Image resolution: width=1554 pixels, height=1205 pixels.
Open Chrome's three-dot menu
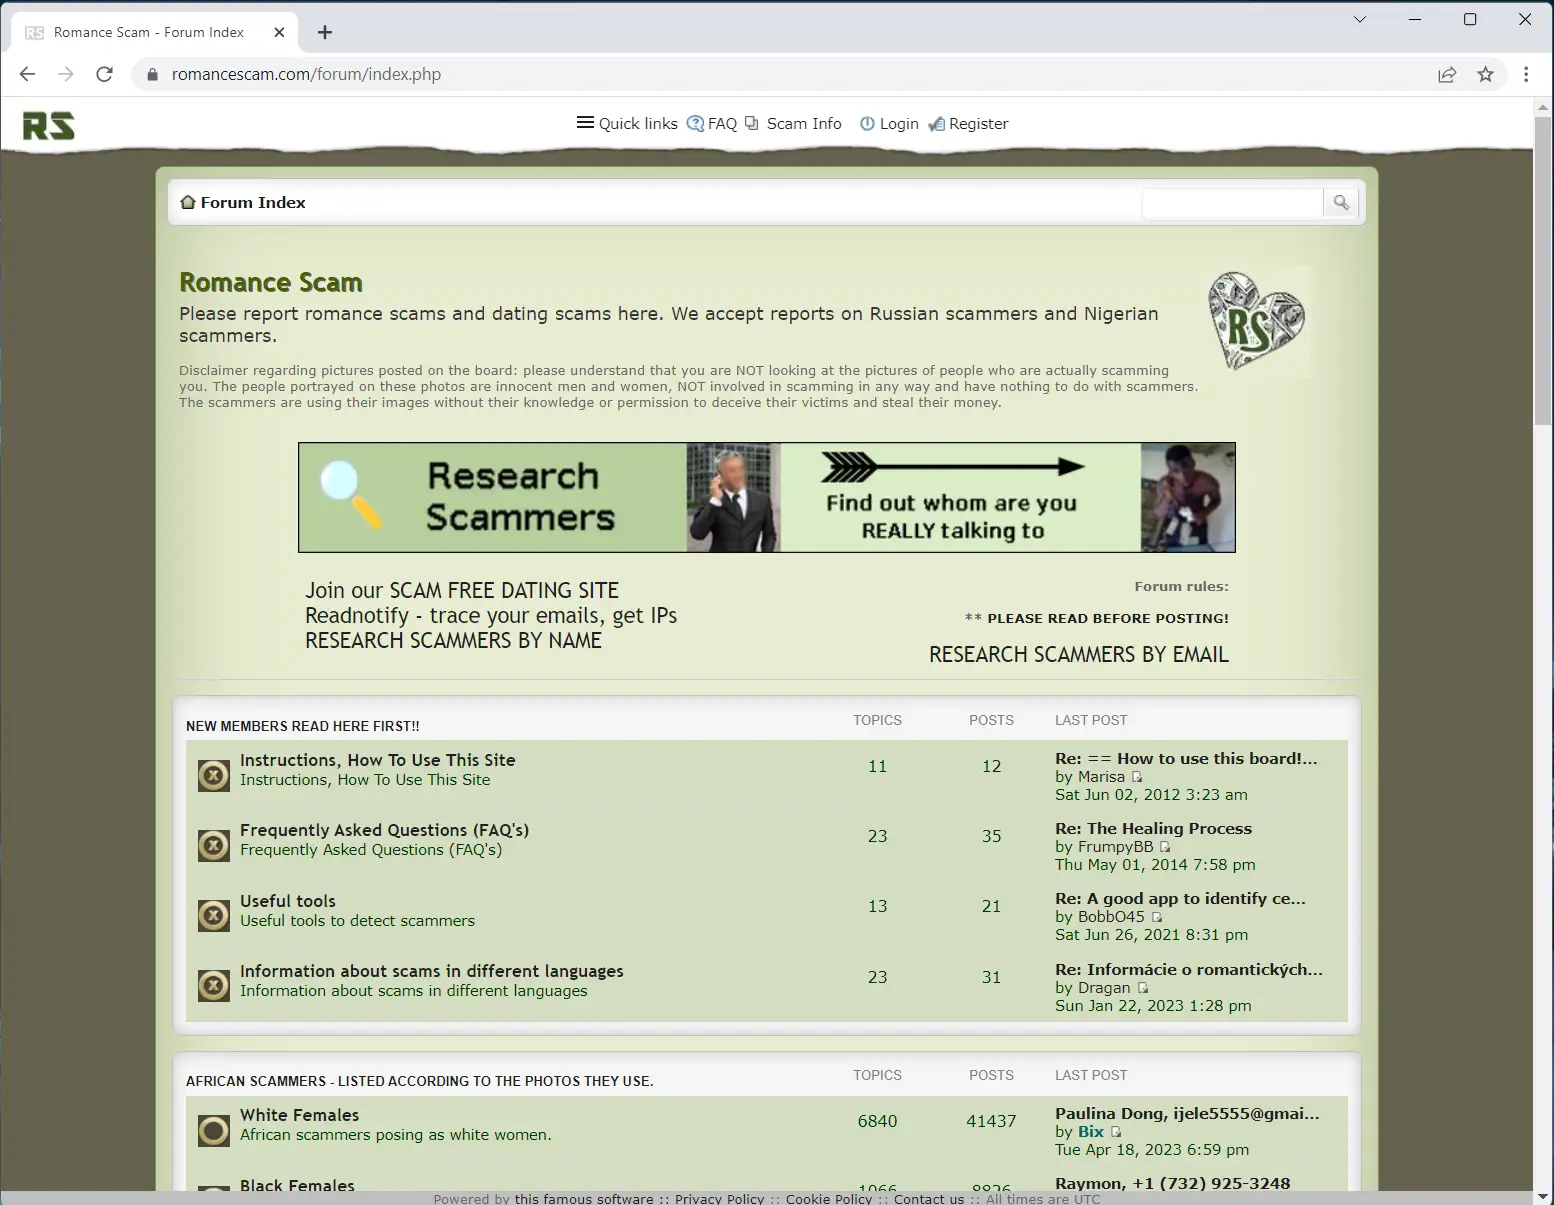point(1525,74)
